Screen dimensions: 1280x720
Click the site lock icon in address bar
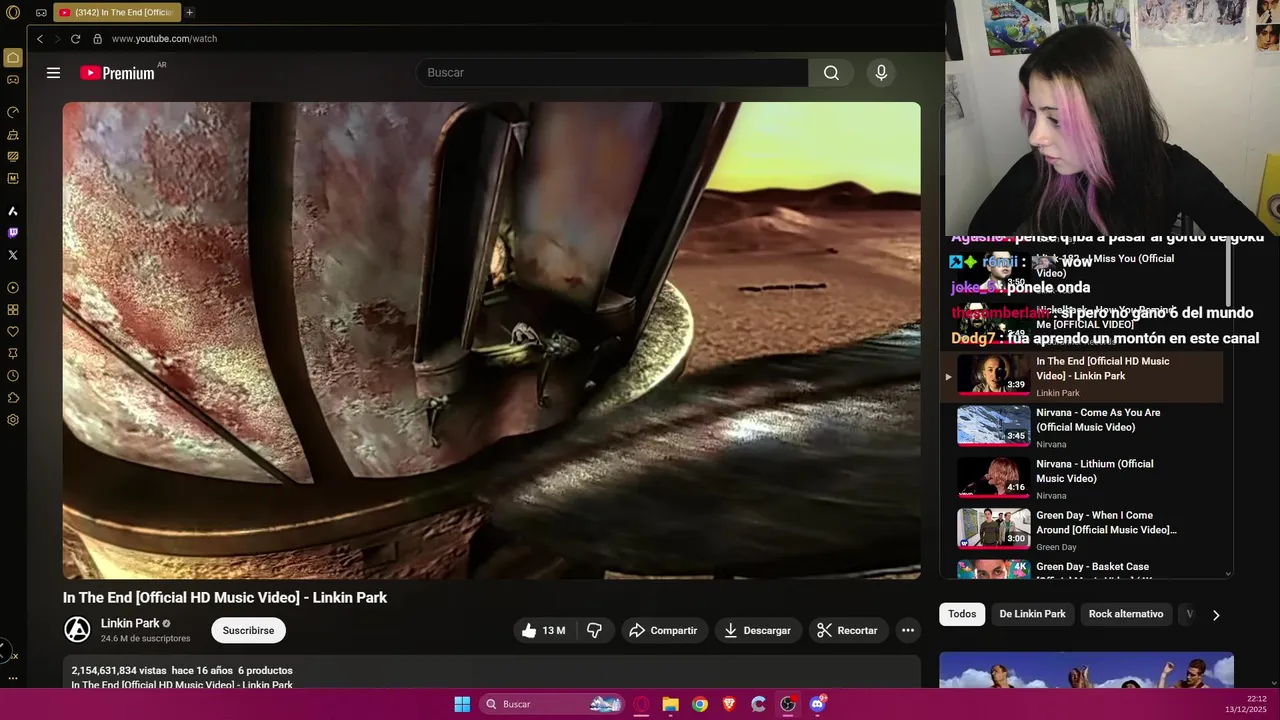[97, 39]
